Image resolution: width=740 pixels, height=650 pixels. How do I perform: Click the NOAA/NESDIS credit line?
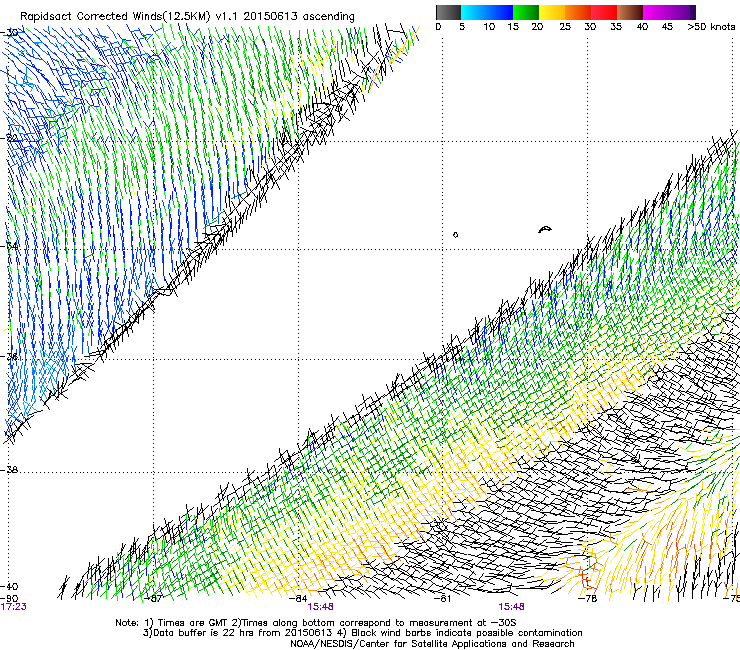432,644
